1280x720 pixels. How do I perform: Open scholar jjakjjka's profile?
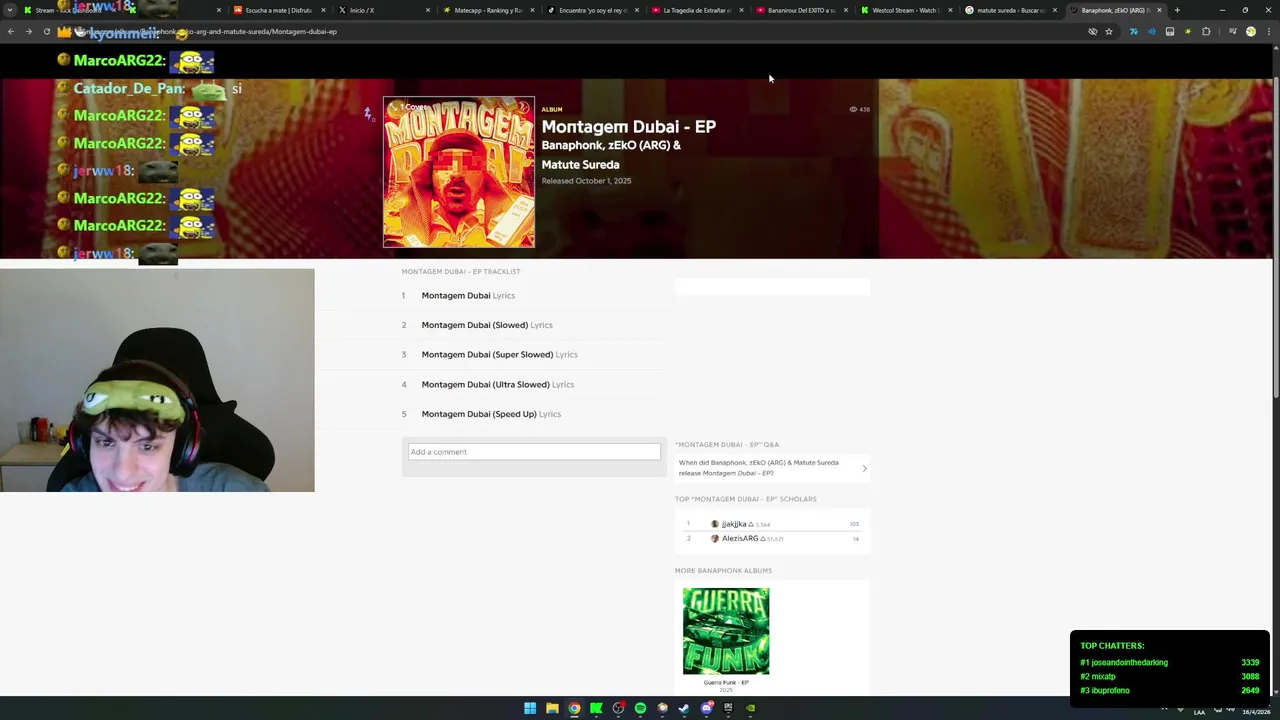coord(734,524)
